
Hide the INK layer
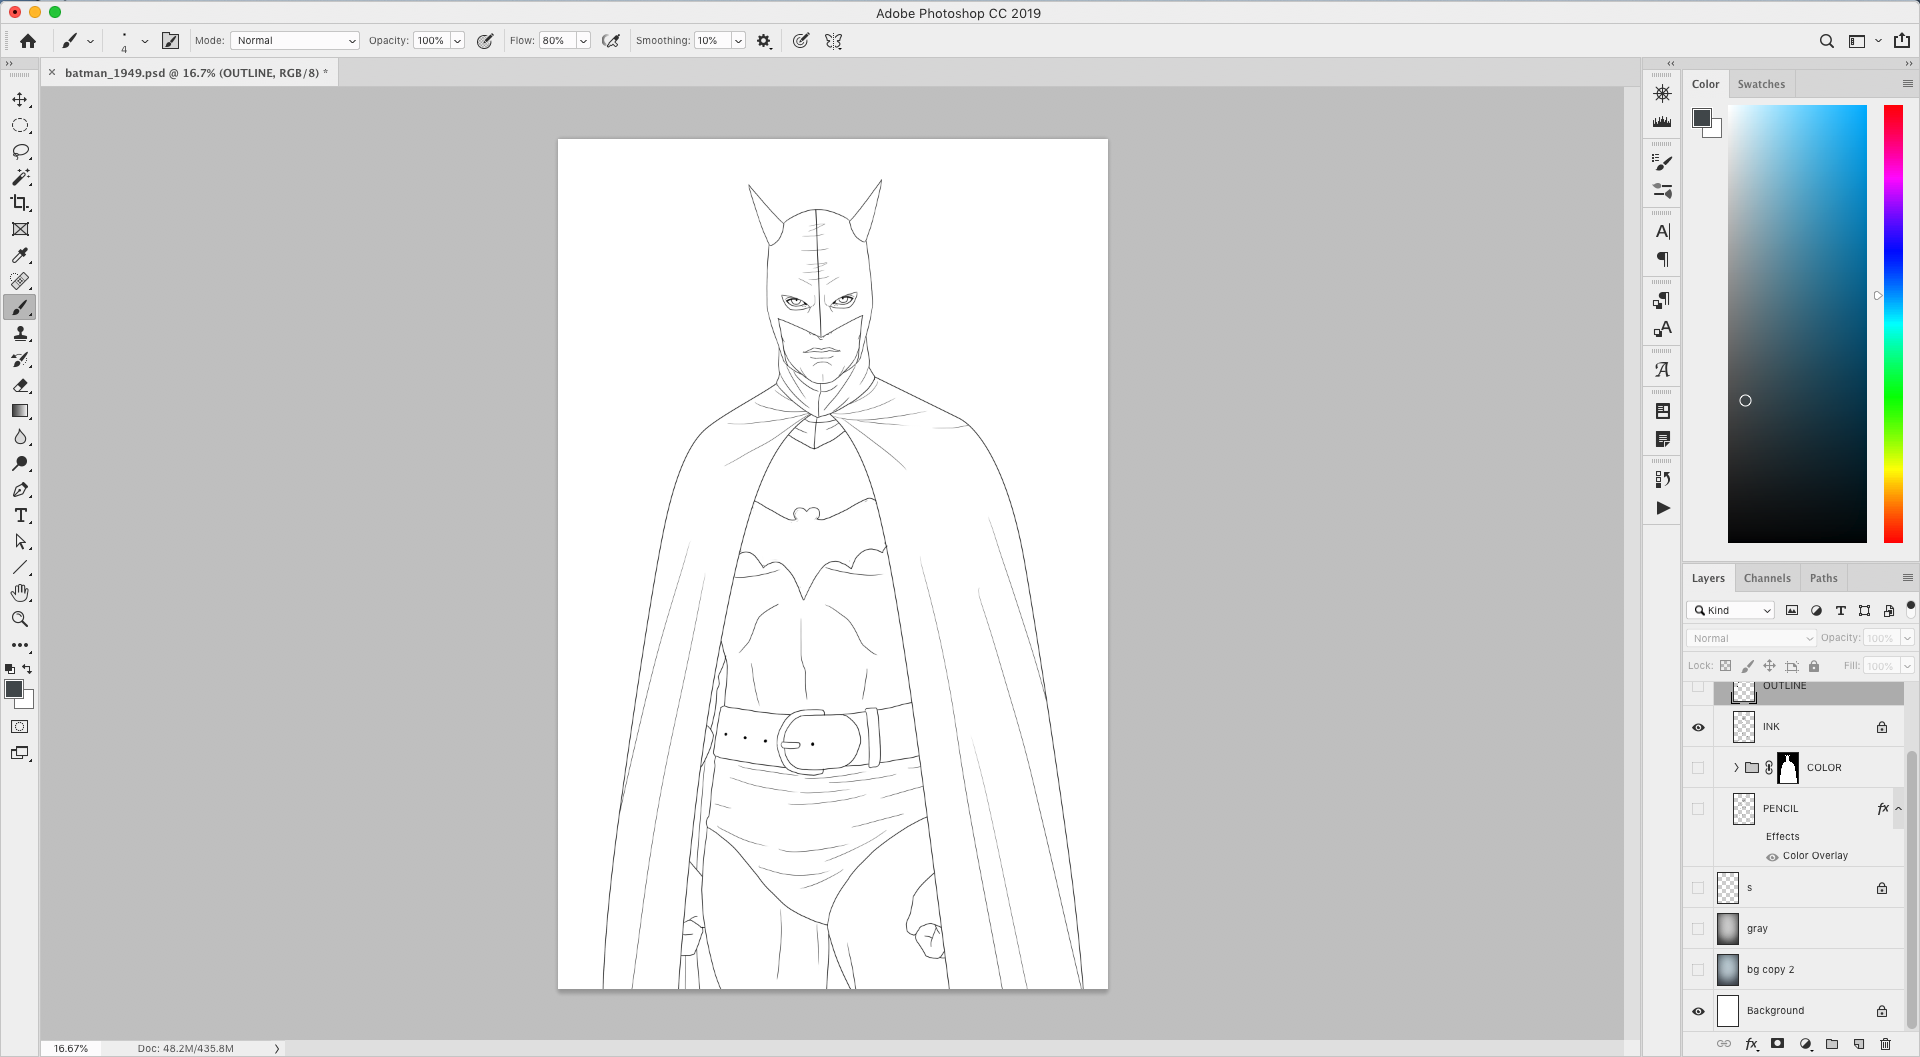point(1698,727)
